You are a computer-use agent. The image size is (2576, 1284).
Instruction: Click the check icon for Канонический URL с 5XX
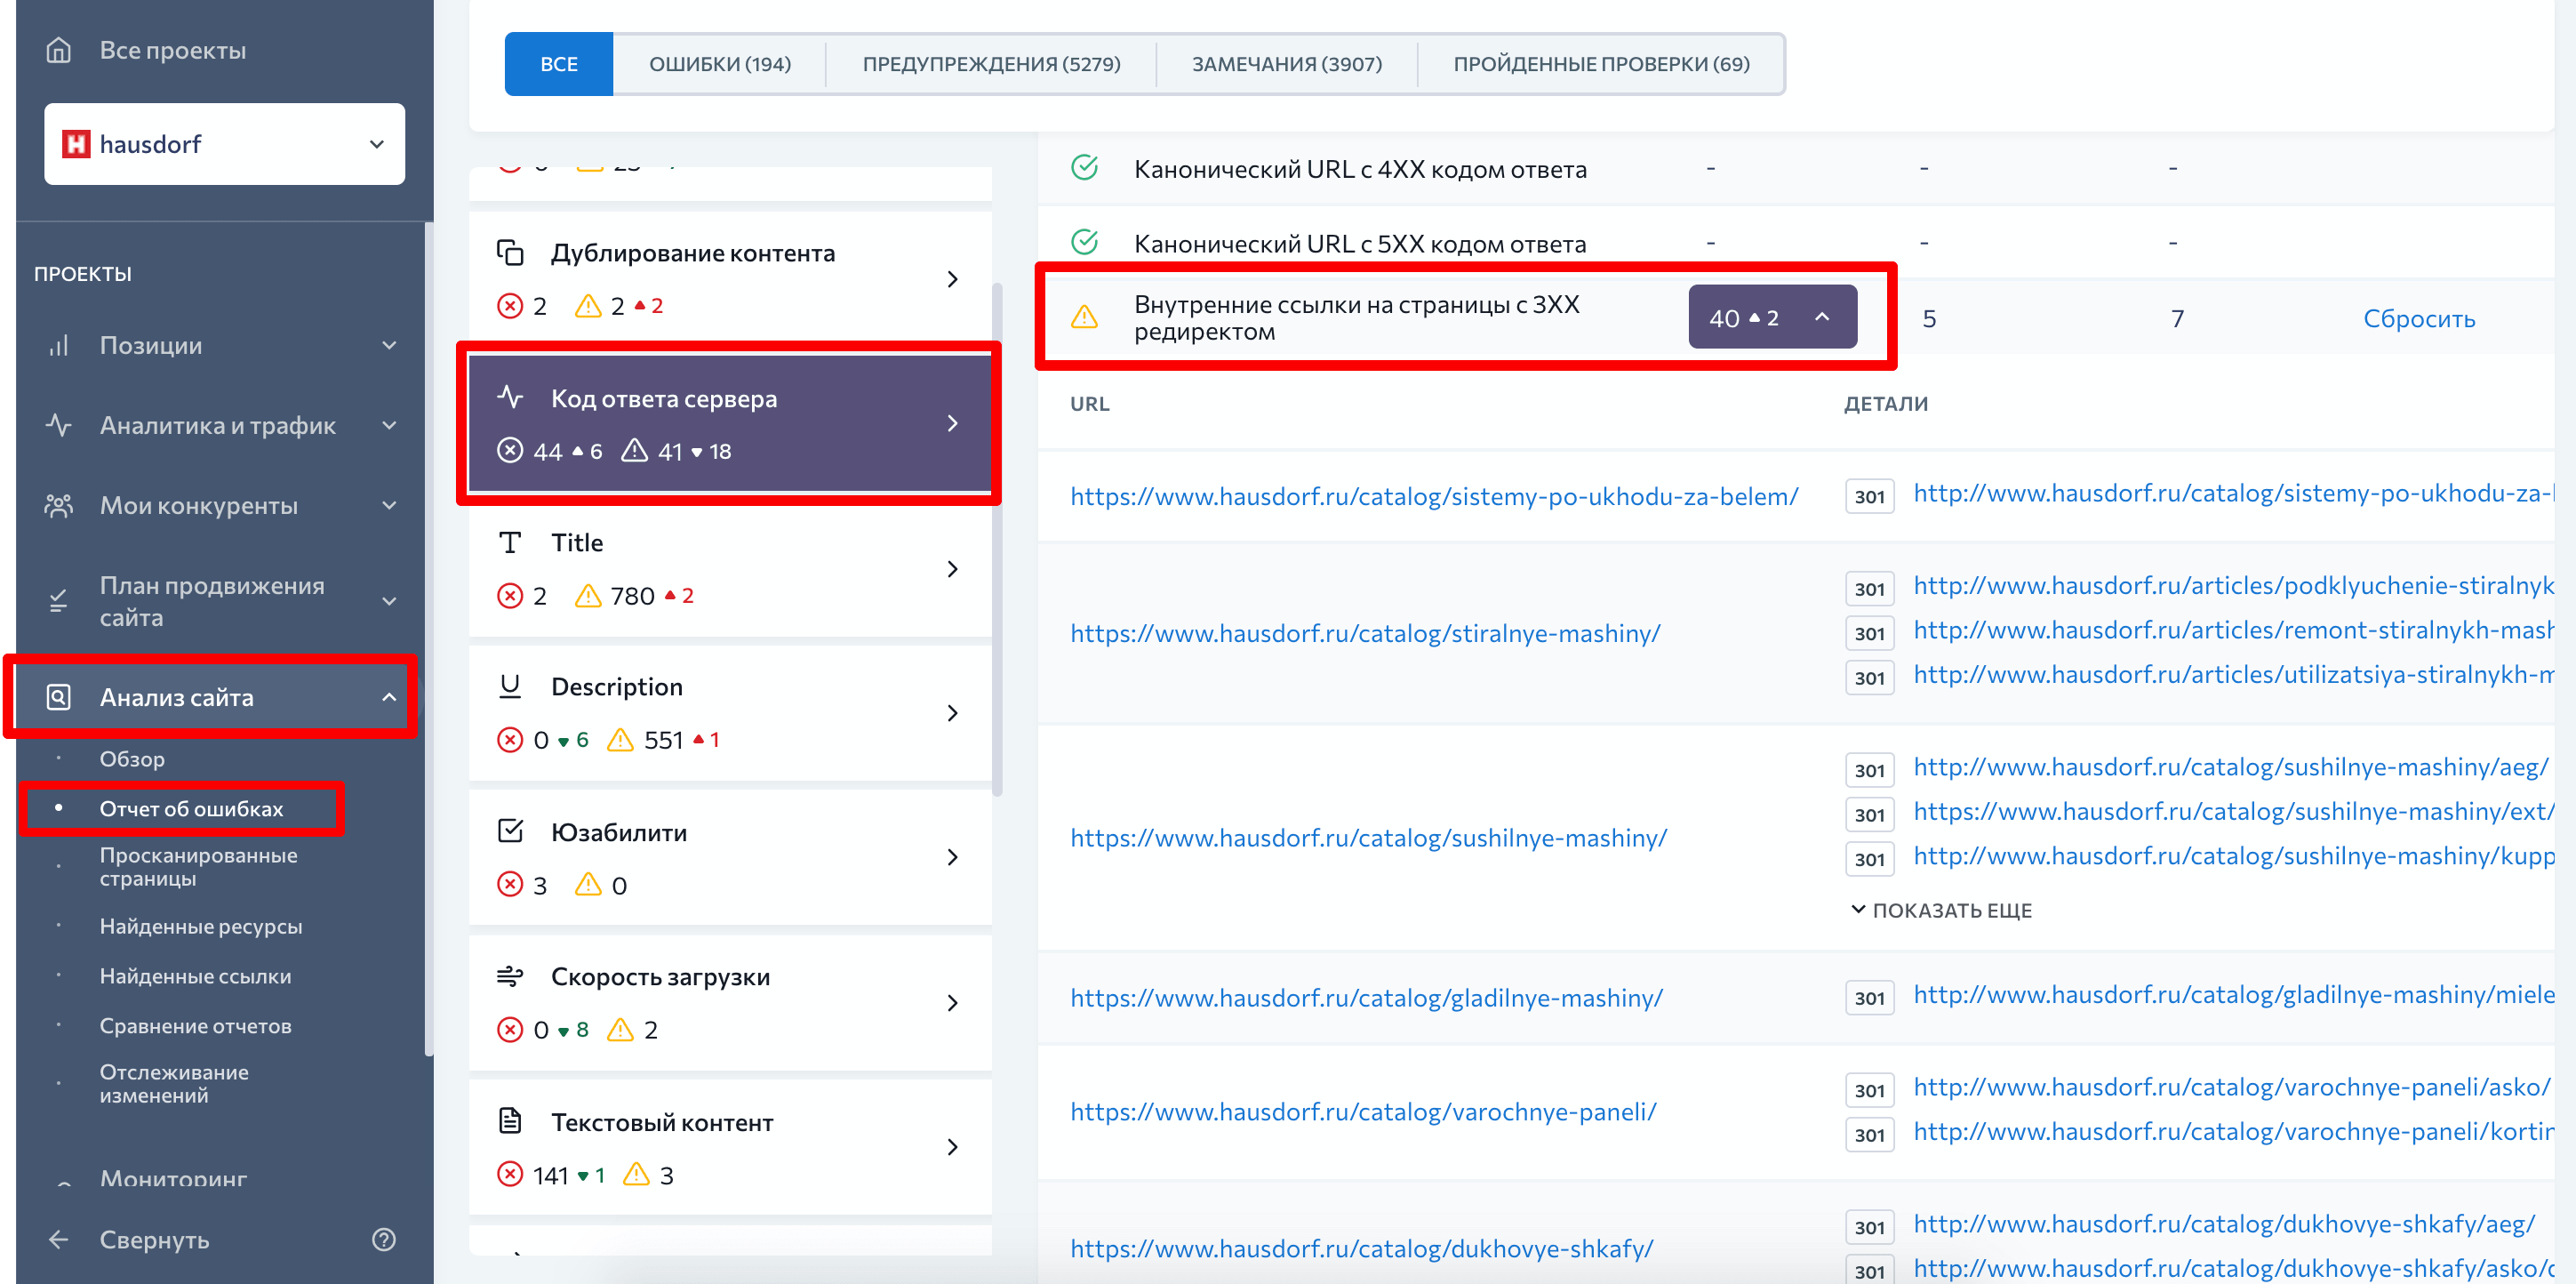(x=1085, y=242)
